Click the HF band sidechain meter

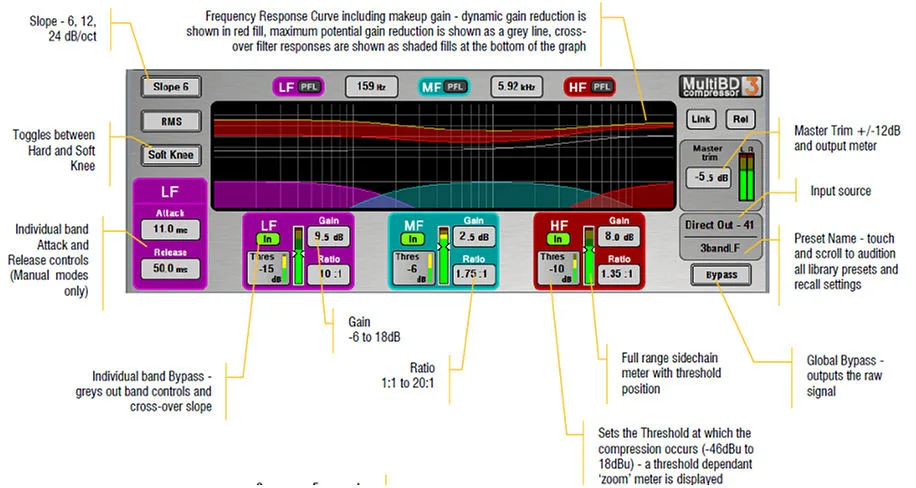click(x=589, y=255)
